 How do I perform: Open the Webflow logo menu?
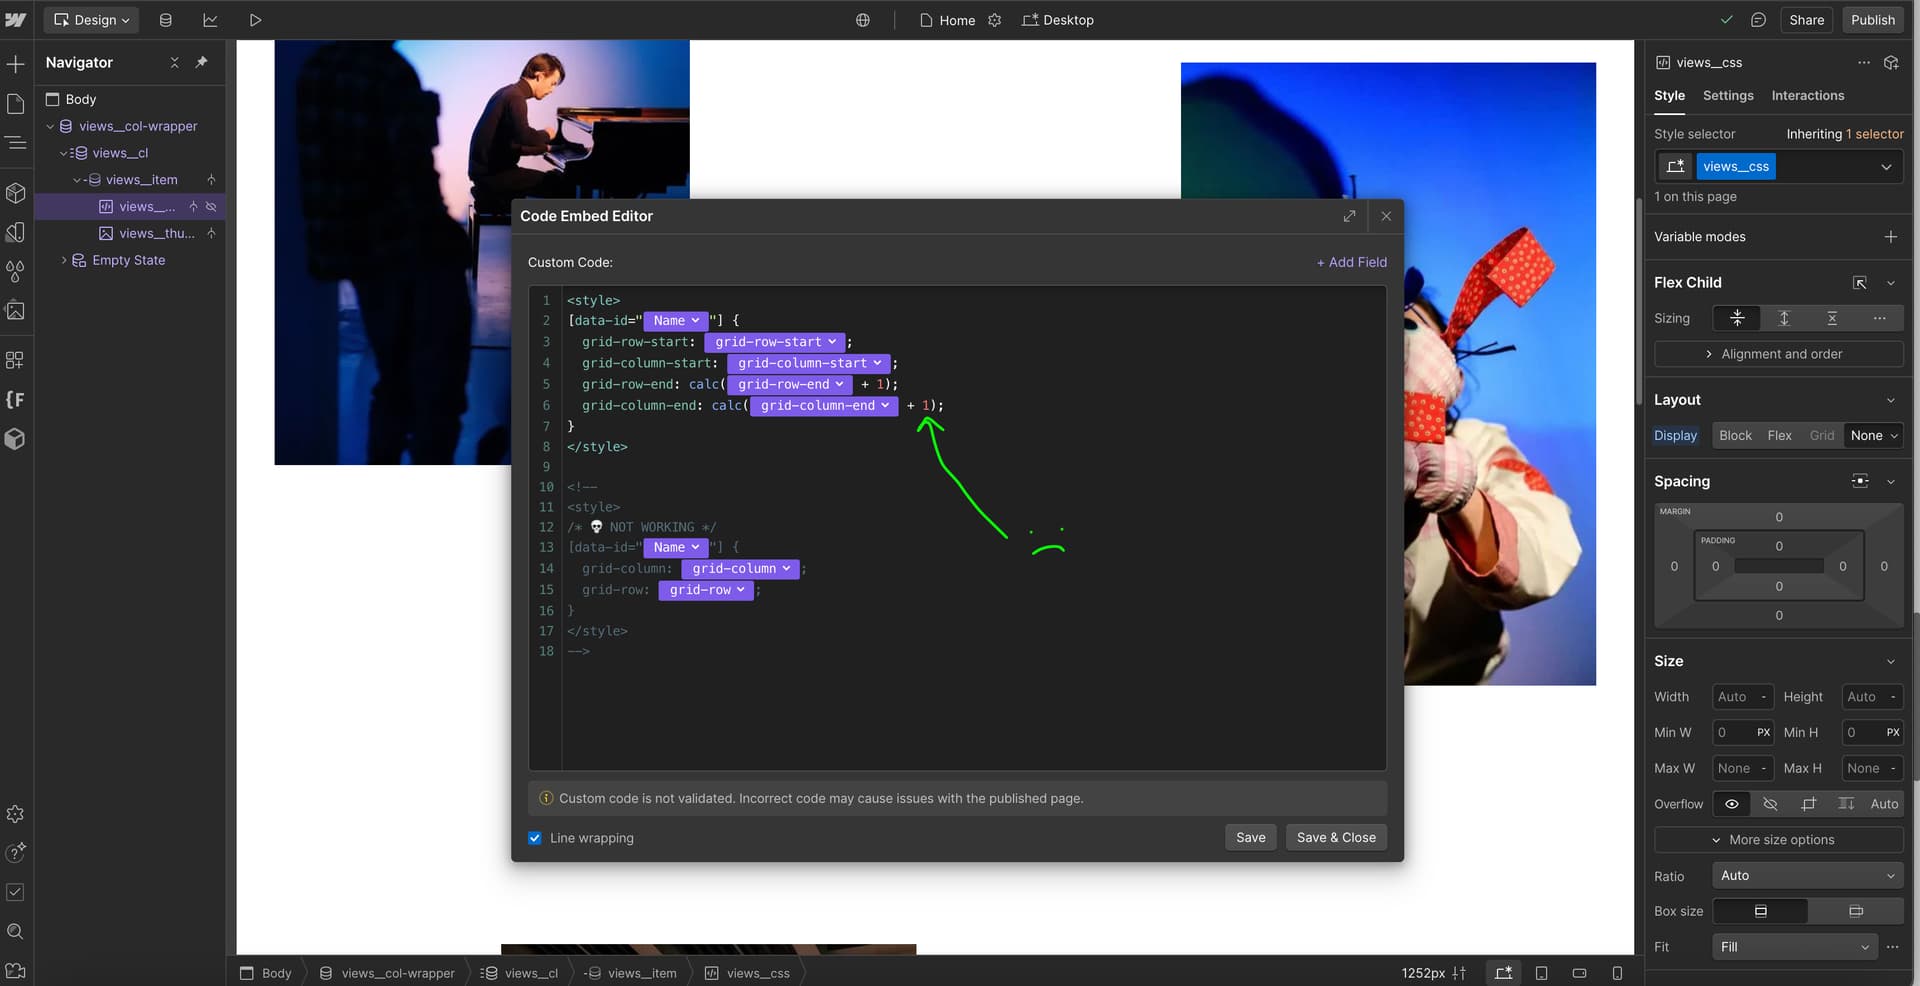15,20
